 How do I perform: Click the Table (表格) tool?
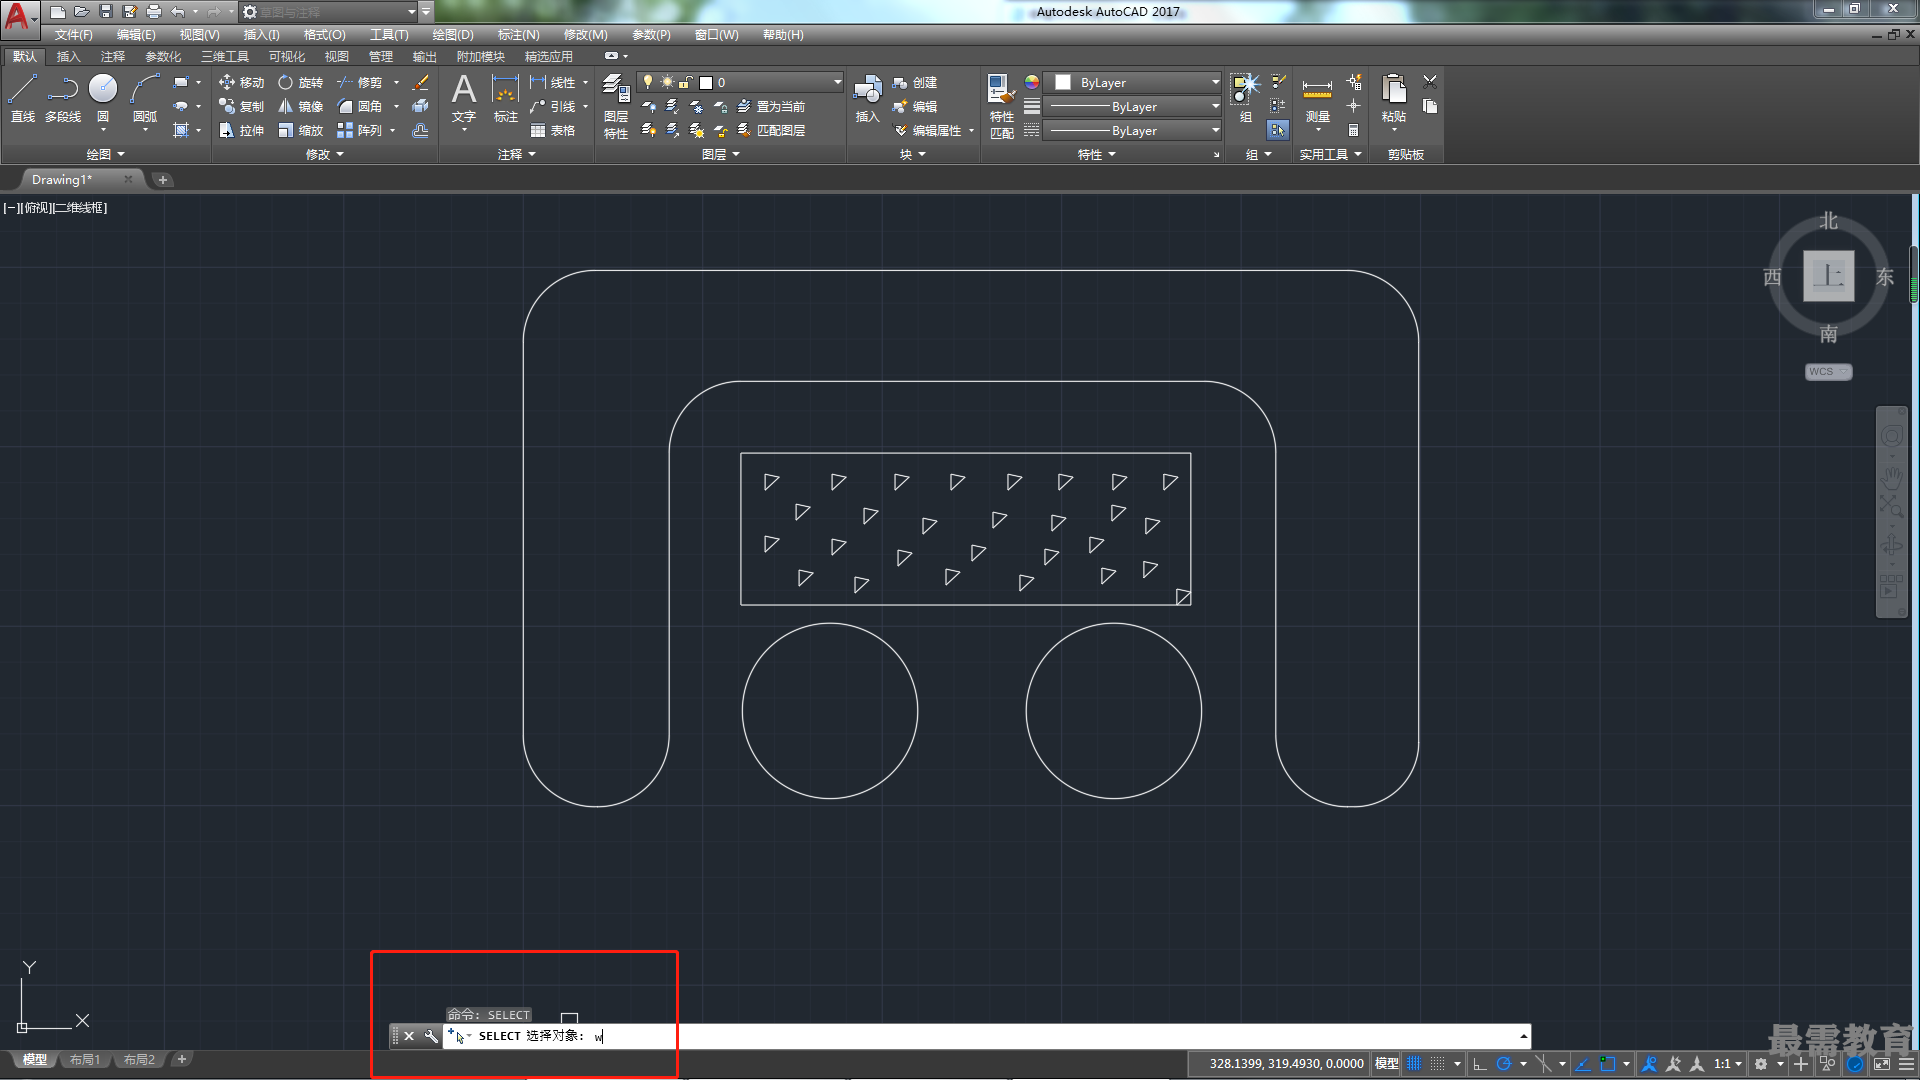point(552,130)
